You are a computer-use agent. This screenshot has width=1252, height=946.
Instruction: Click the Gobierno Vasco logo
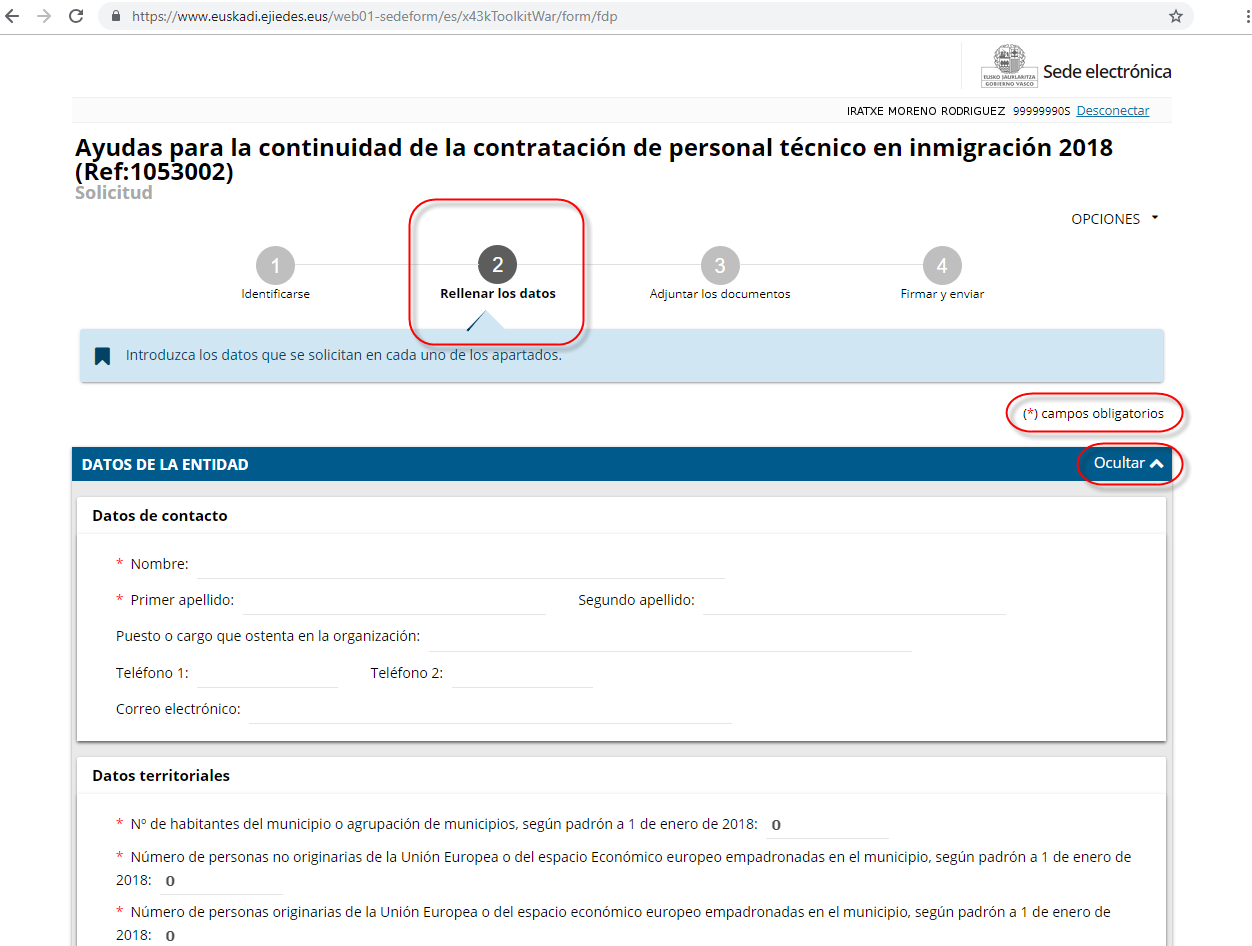pyautogui.click(x=1008, y=68)
